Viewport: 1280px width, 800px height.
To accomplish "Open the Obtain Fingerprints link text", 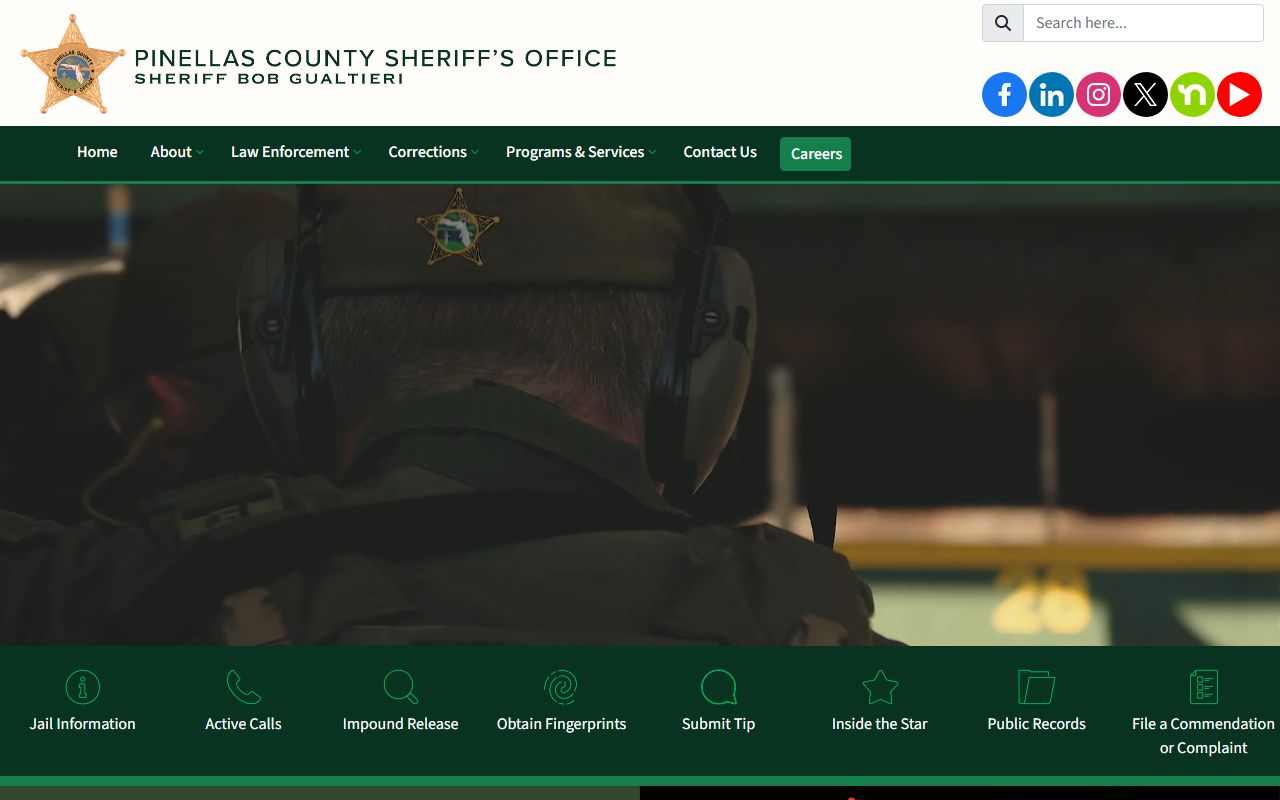I will click(561, 724).
